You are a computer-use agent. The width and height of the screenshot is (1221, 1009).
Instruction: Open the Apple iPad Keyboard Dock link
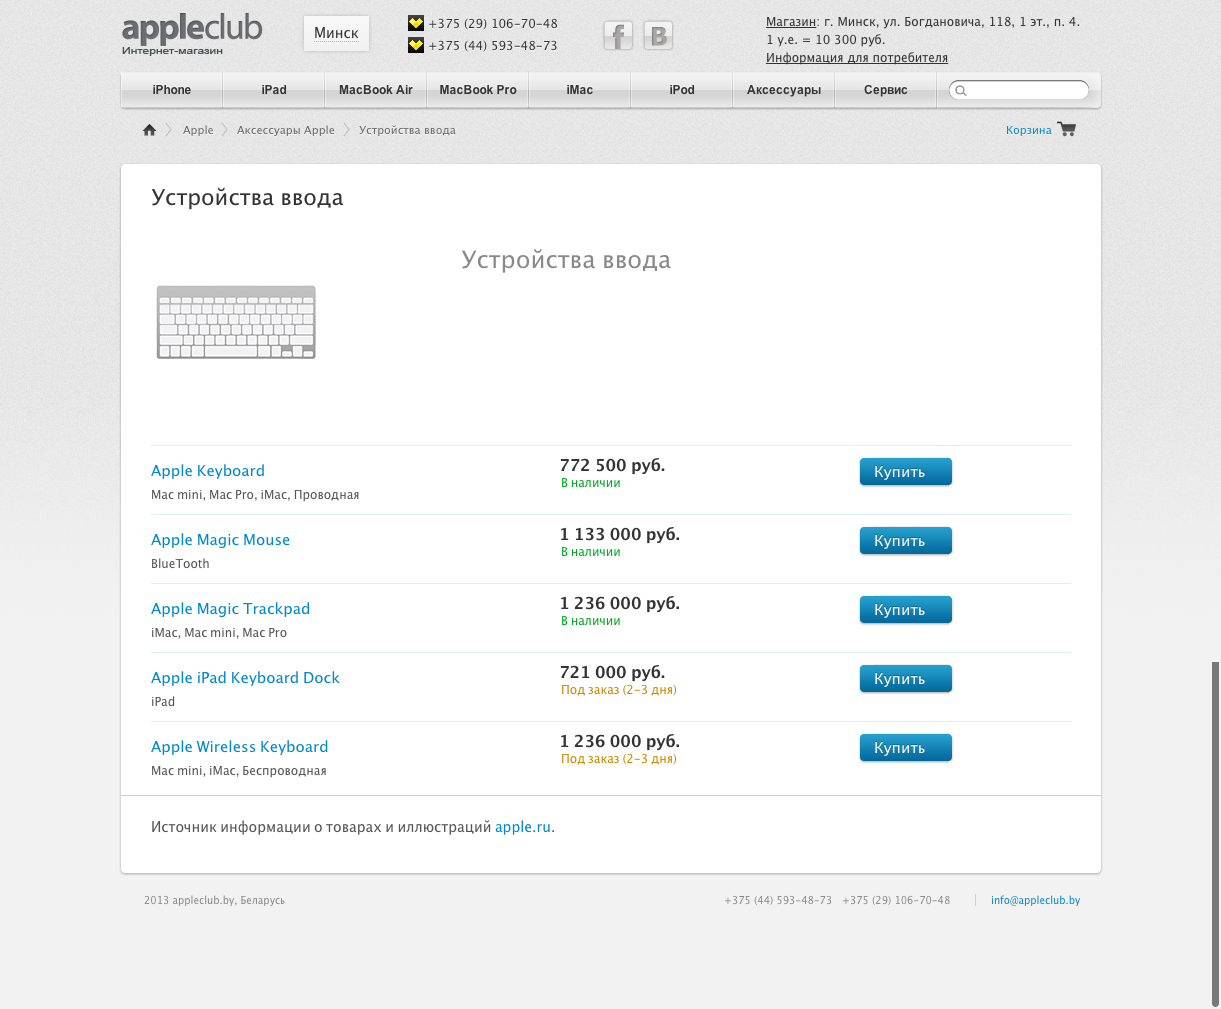pyautogui.click(x=245, y=678)
